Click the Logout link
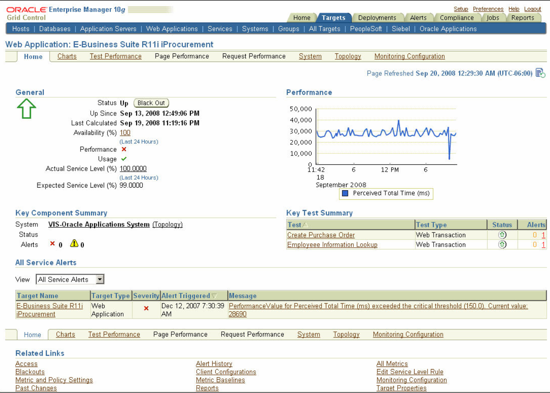 pos(532,9)
